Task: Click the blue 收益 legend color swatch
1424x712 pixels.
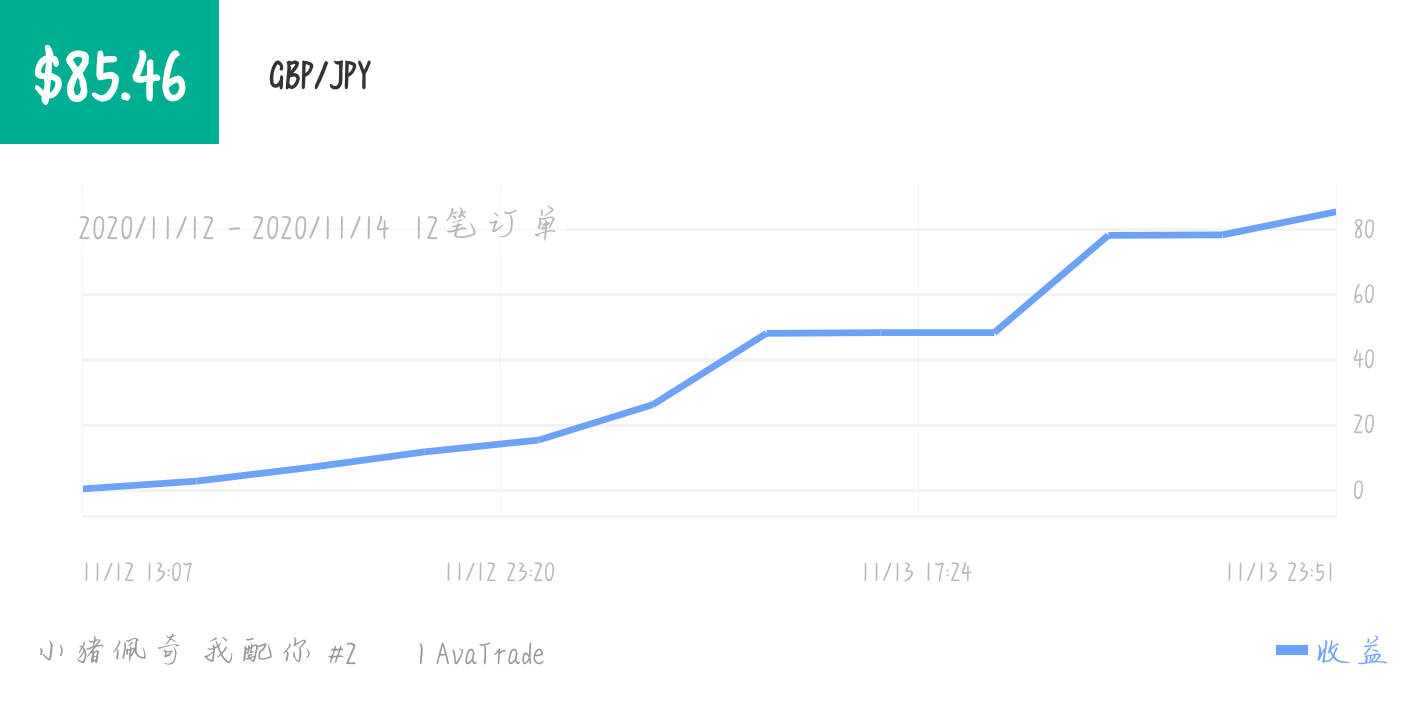Action: tap(1292, 651)
